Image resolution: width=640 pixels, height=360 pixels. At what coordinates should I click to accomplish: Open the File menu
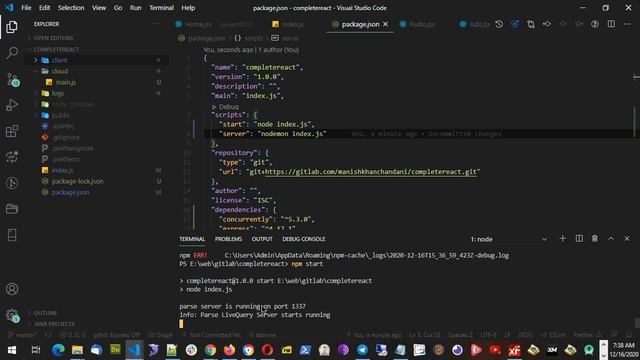point(26,8)
